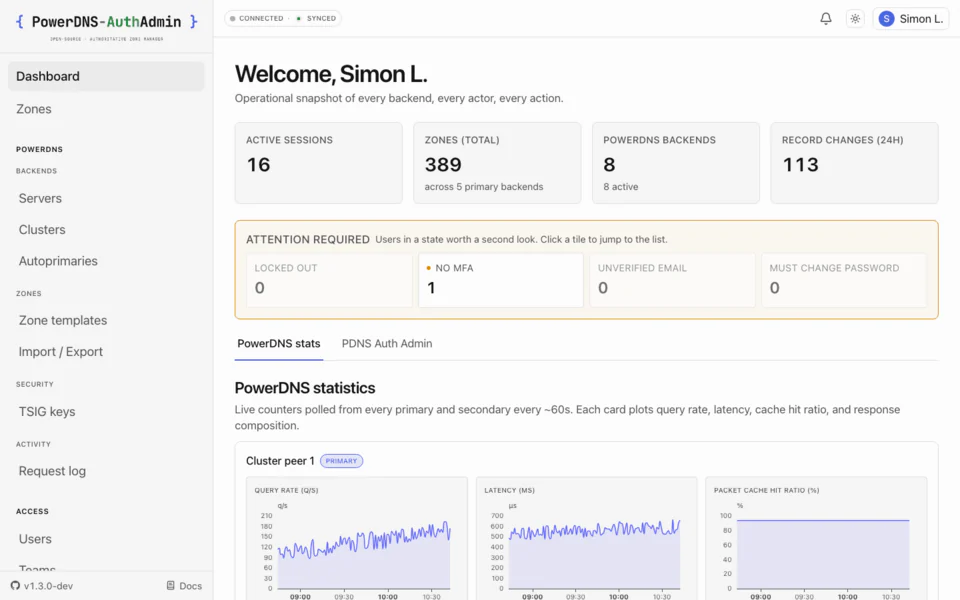Switch to the PDNS Auth Admin tab
The height and width of the screenshot is (600, 960).
387,343
